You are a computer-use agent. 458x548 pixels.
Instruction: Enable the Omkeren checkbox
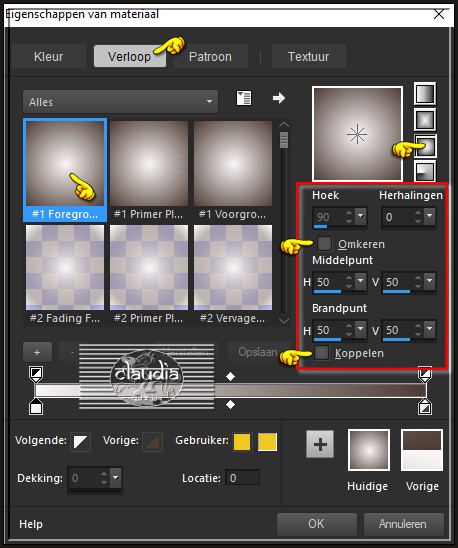point(324,244)
